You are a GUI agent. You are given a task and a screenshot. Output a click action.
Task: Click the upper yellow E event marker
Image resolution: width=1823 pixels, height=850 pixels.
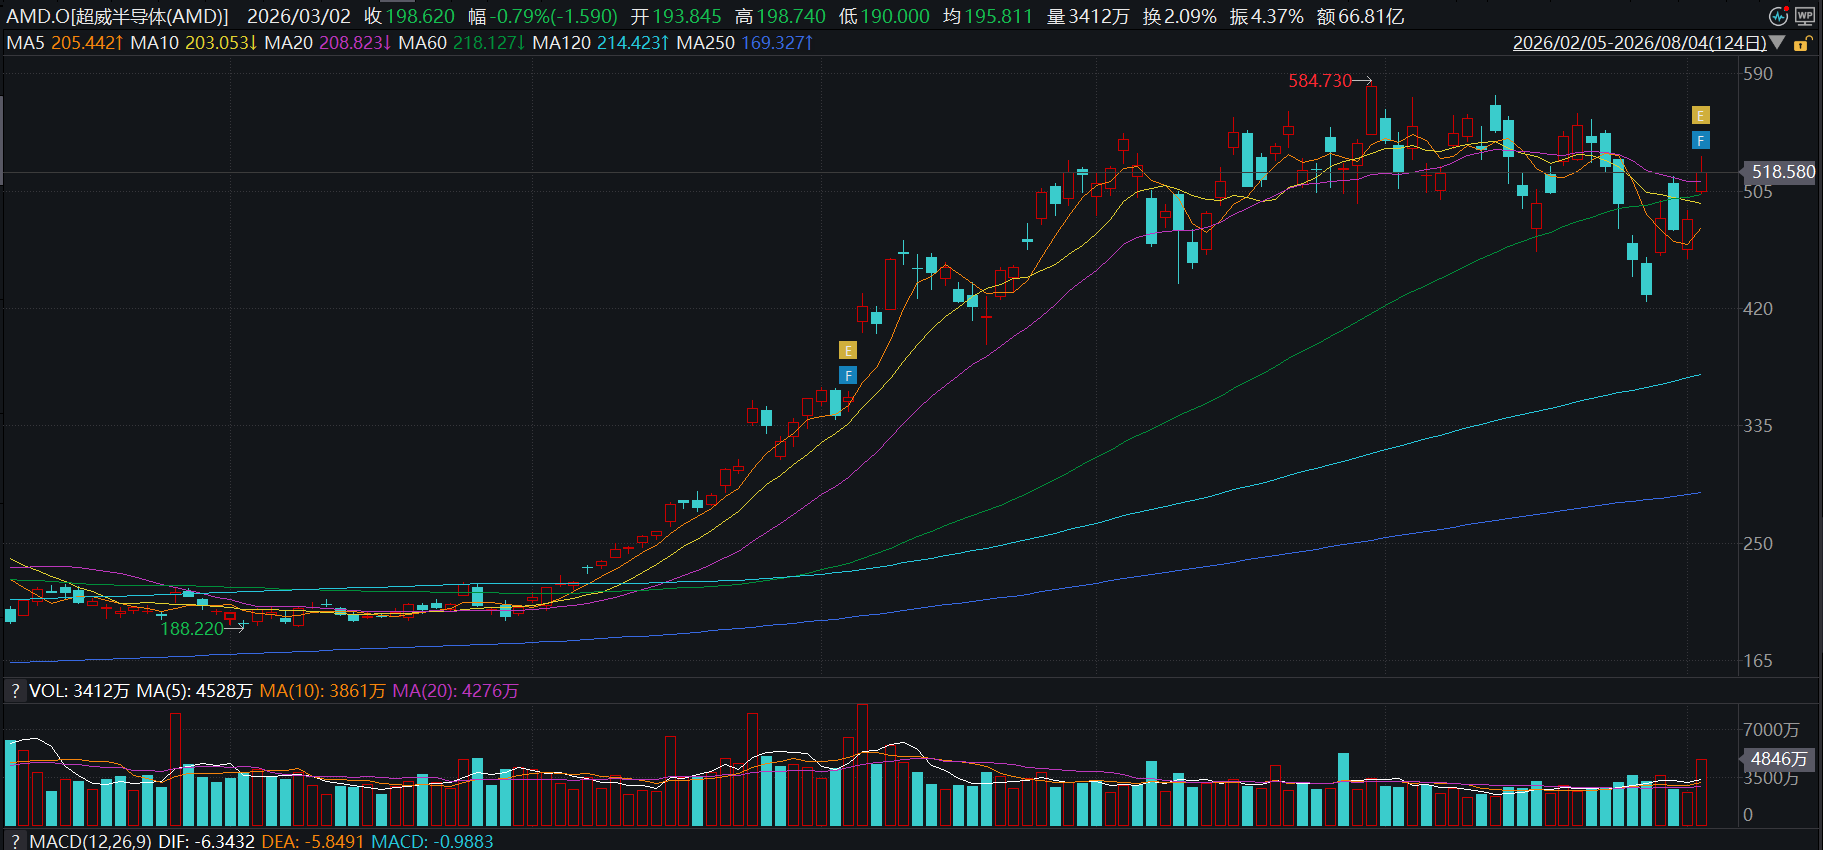tap(1700, 116)
